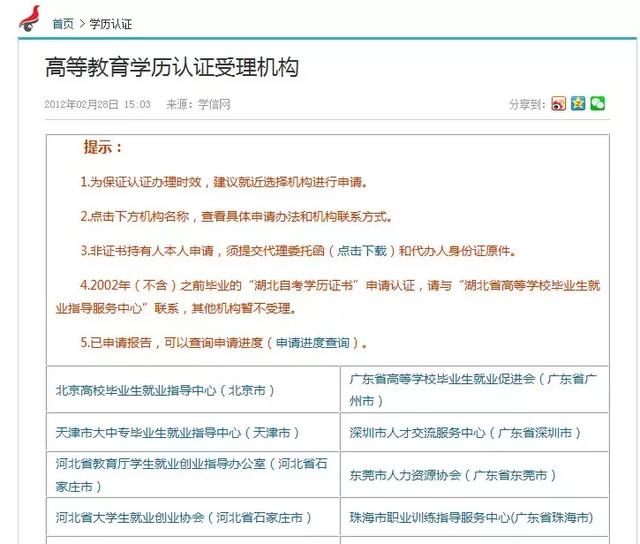
Task: Open 河北省大学生就业创业协会 link
Action: (184, 517)
